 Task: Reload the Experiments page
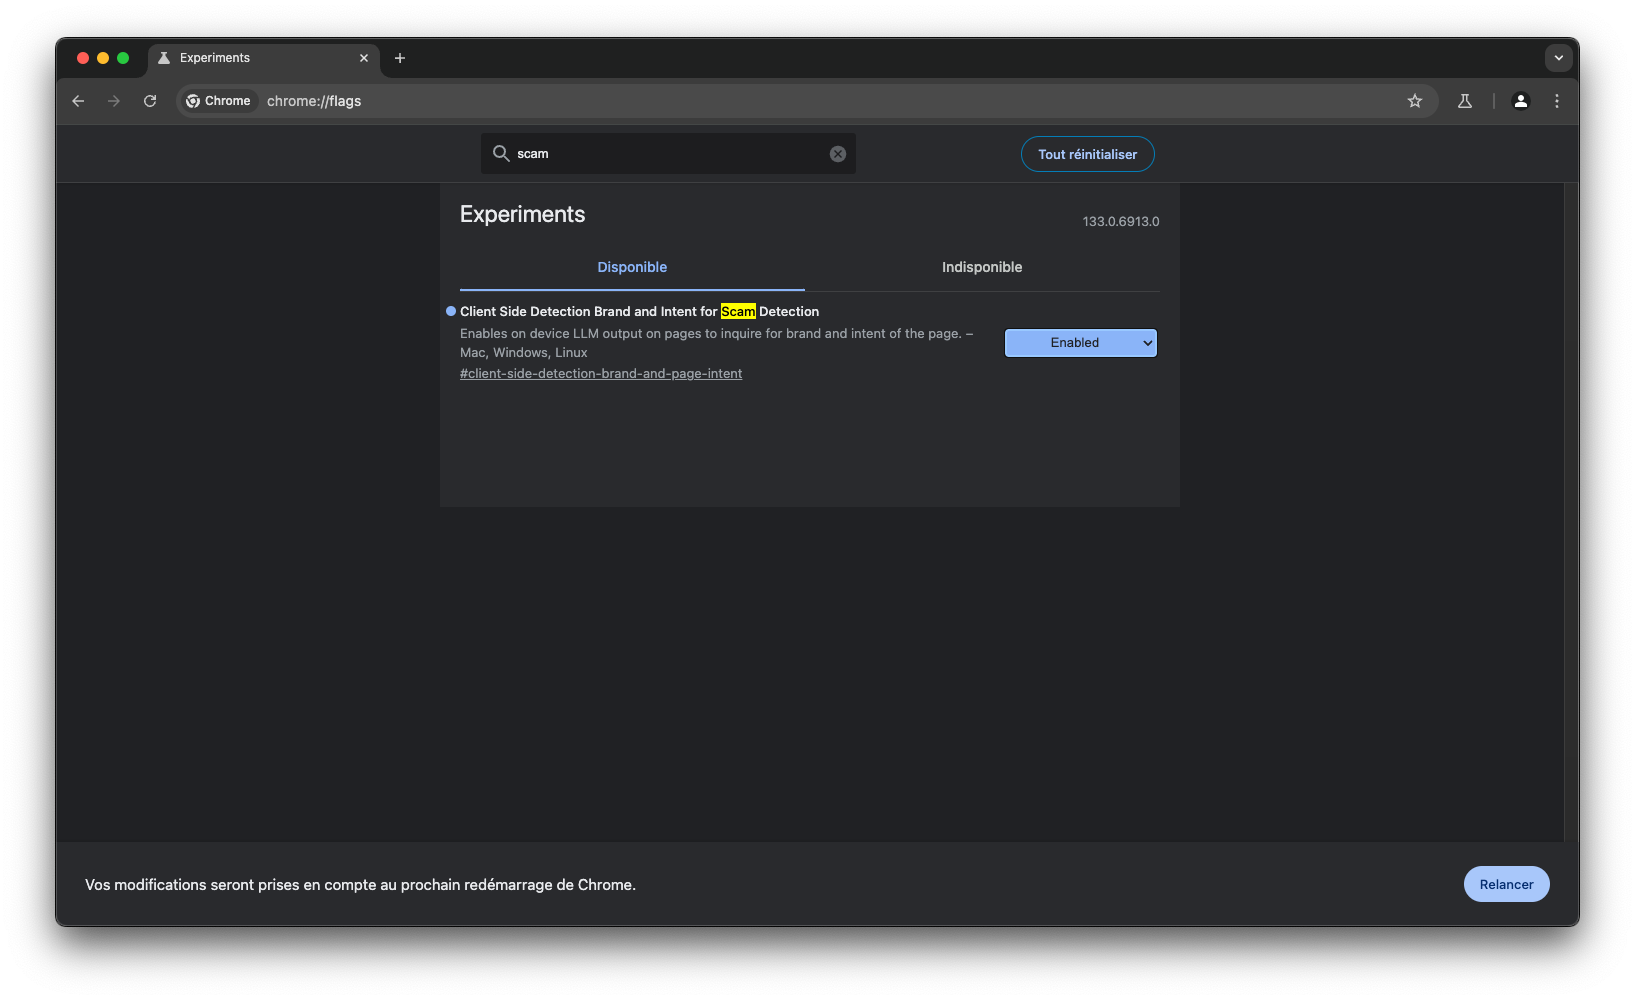tap(150, 101)
